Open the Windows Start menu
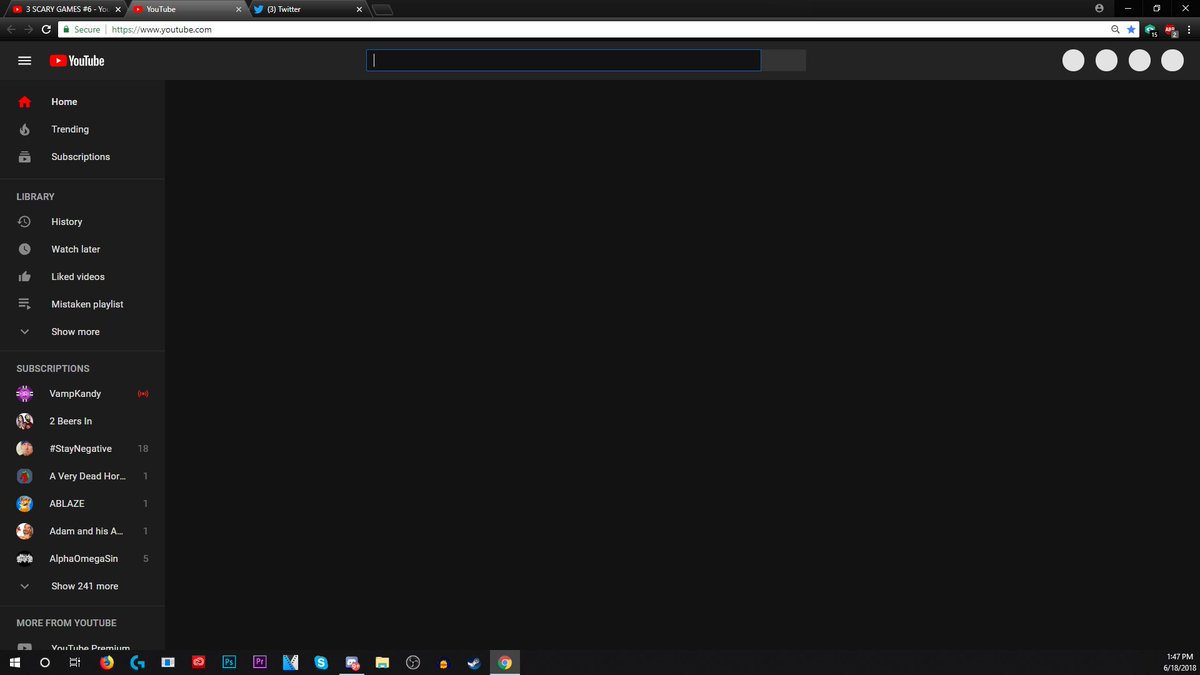The image size is (1200, 675). point(14,662)
